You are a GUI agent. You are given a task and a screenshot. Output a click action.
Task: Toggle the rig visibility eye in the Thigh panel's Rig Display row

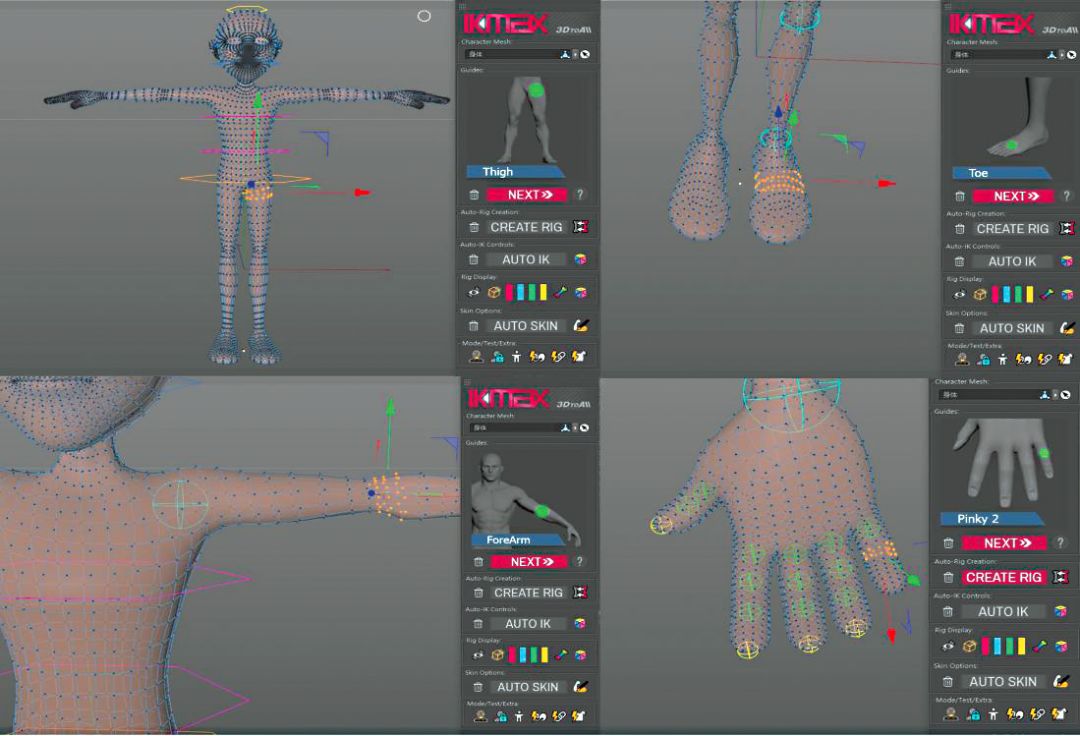pos(474,293)
